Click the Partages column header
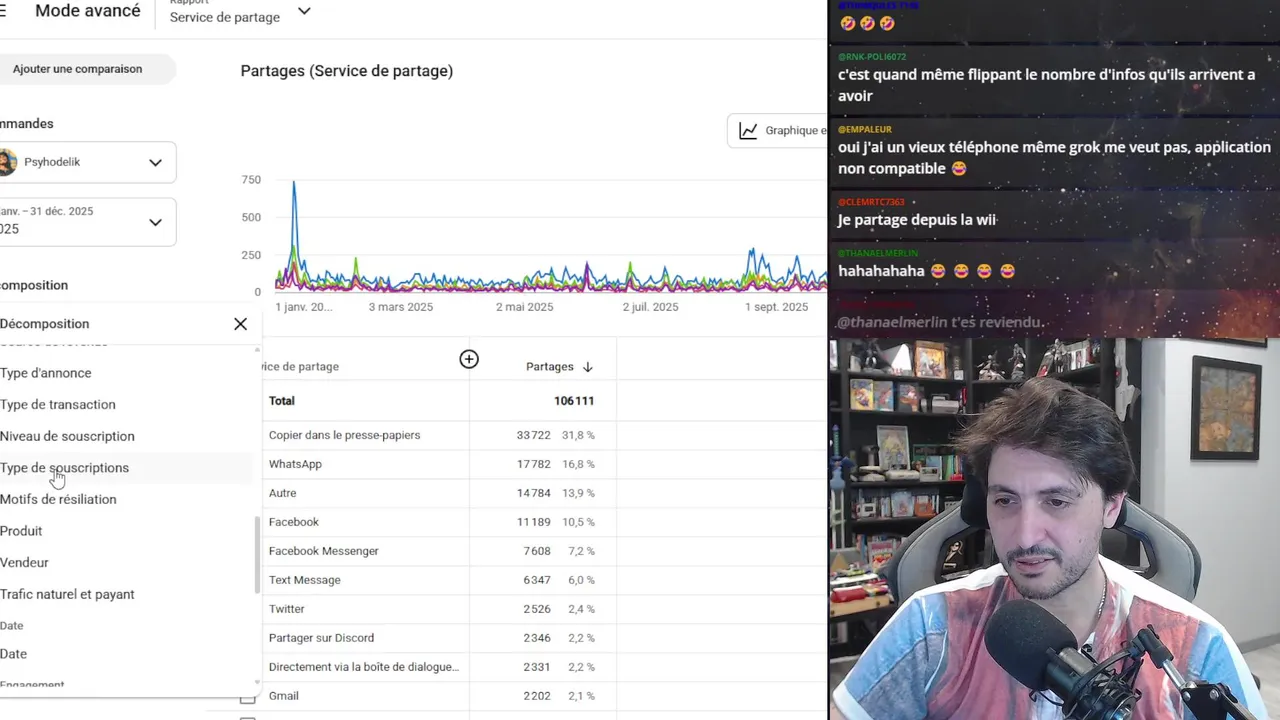Image resolution: width=1280 pixels, height=720 pixels. click(x=550, y=367)
